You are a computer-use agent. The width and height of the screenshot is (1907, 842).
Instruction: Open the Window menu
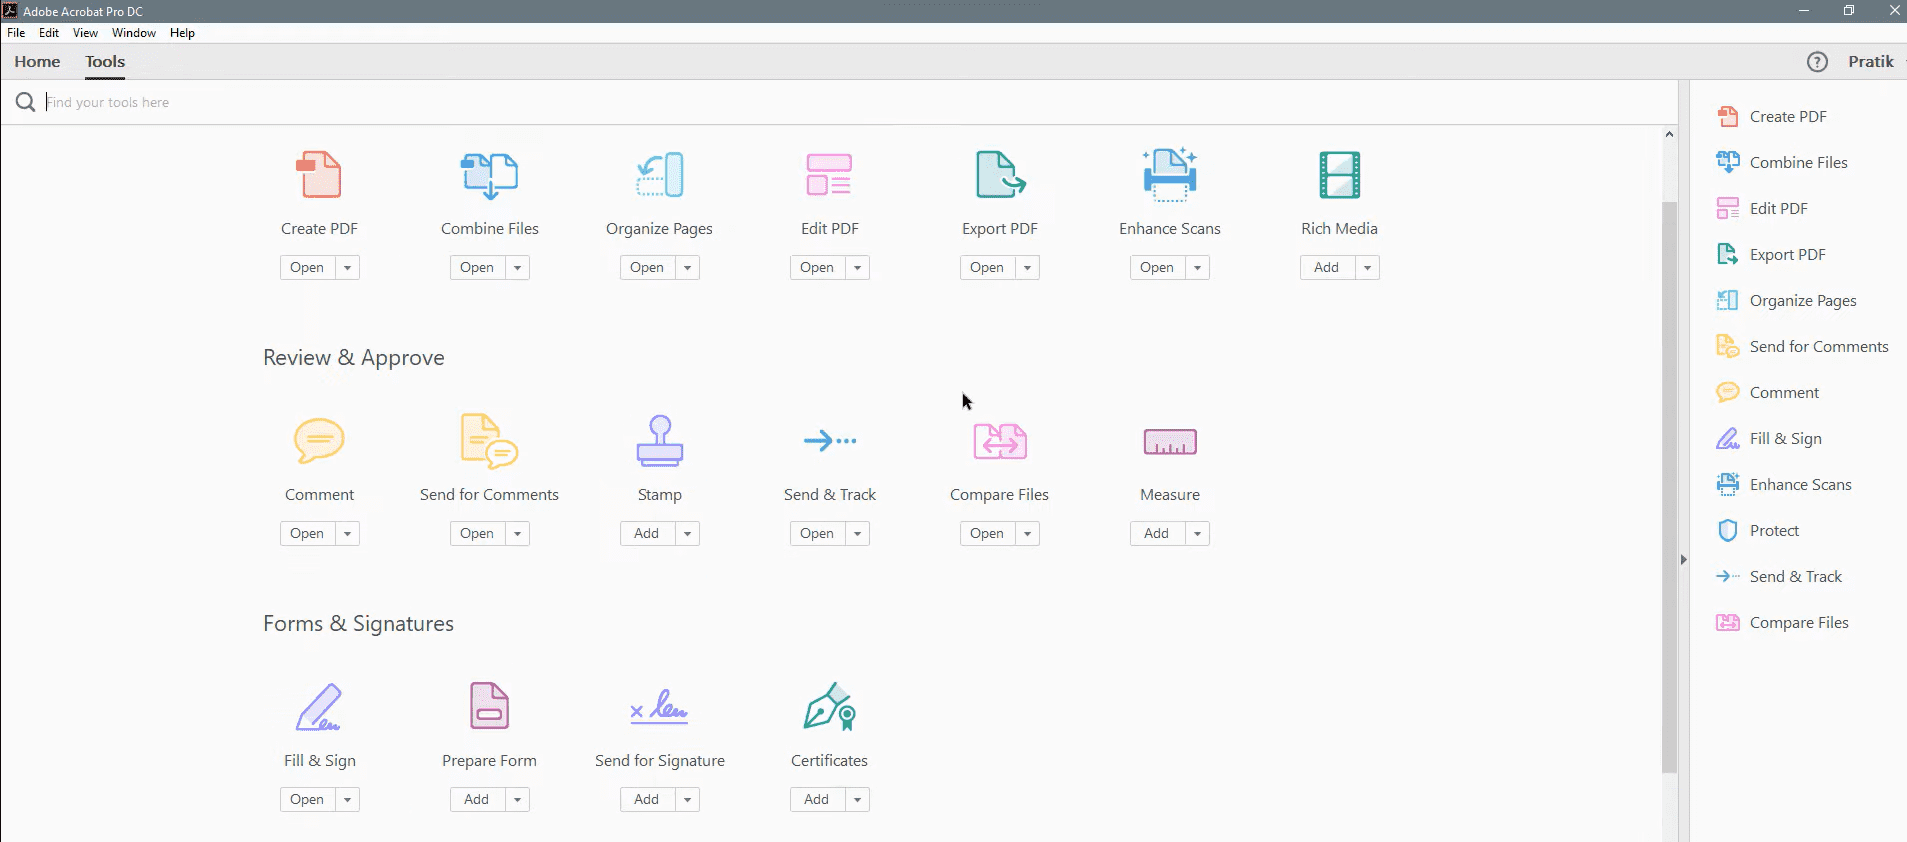coord(134,33)
